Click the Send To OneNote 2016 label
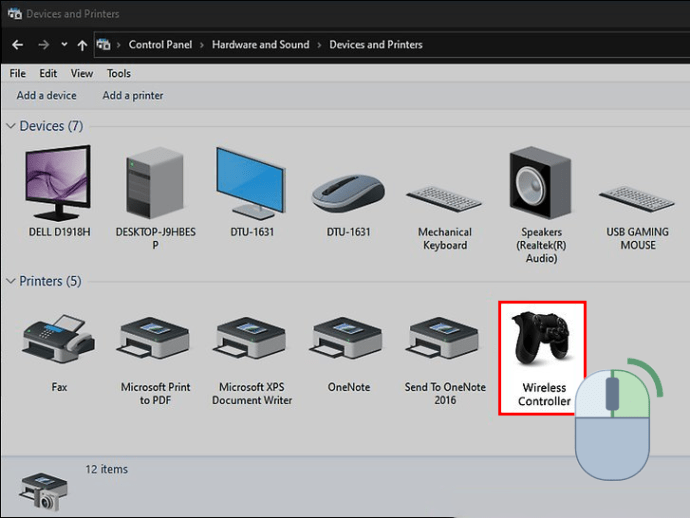 (x=445, y=393)
